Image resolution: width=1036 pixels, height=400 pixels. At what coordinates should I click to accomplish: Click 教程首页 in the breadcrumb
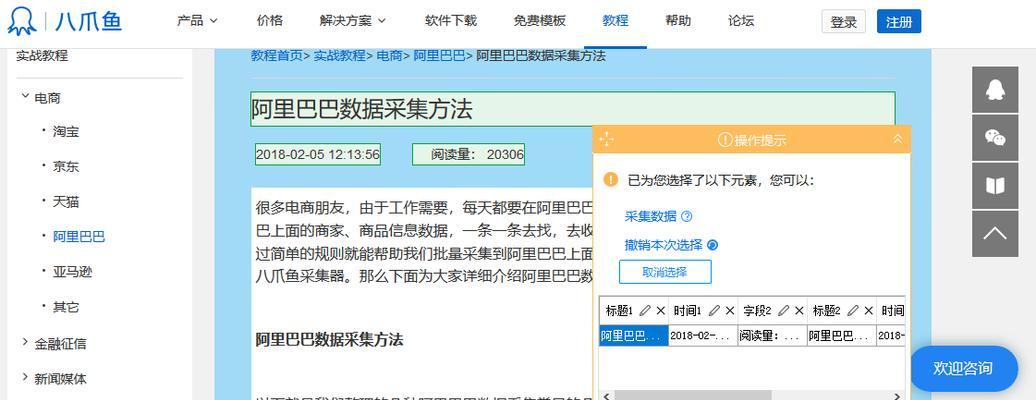tap(277, 56)
